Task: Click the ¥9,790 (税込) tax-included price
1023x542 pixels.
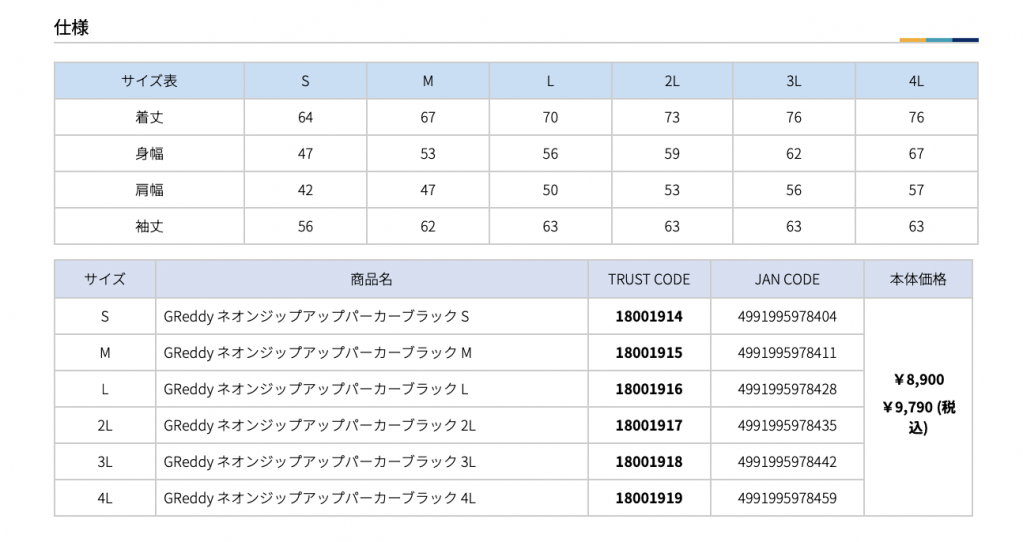Action: tap(919, 417)
